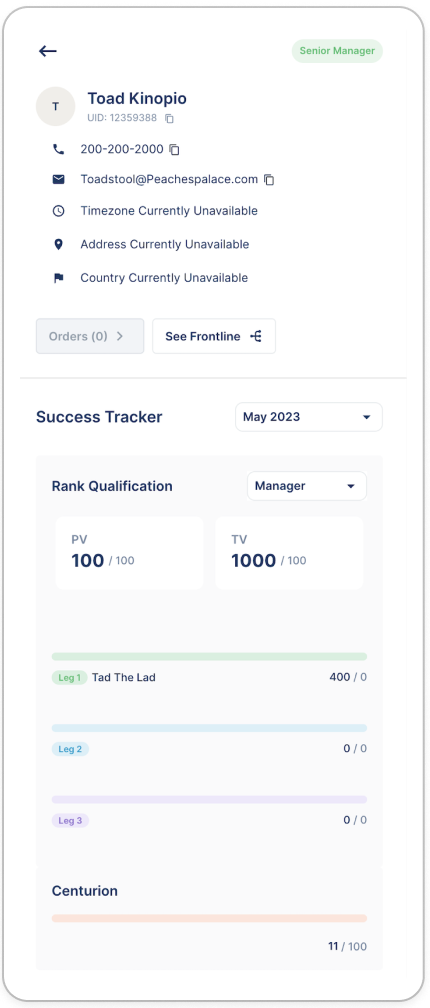Click the orange Centurion progress bar
Image resolution: width=430 pixels, height=1008 pixels.
[209, 918]
